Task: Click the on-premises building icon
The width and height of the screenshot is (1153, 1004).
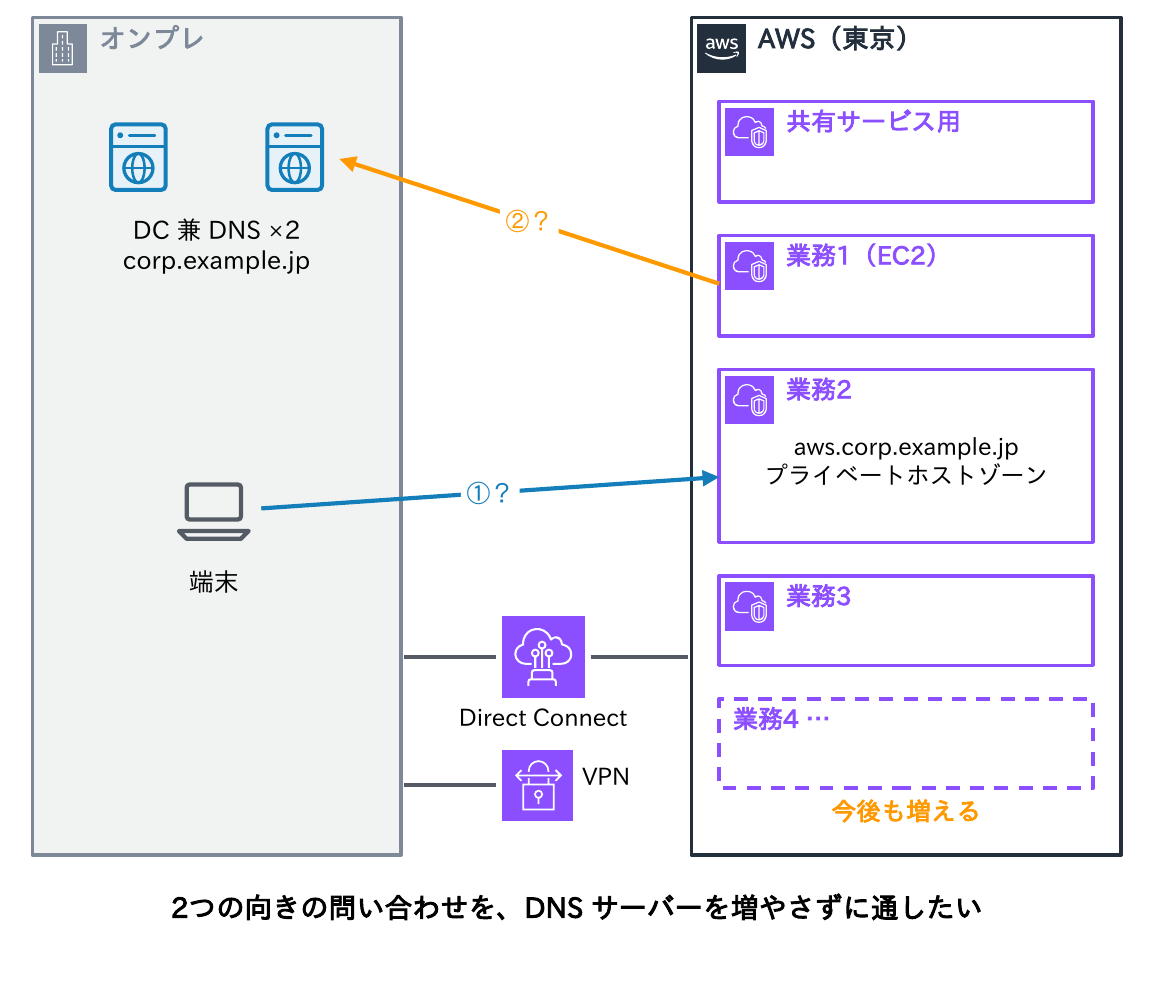Action: (63, 49)
